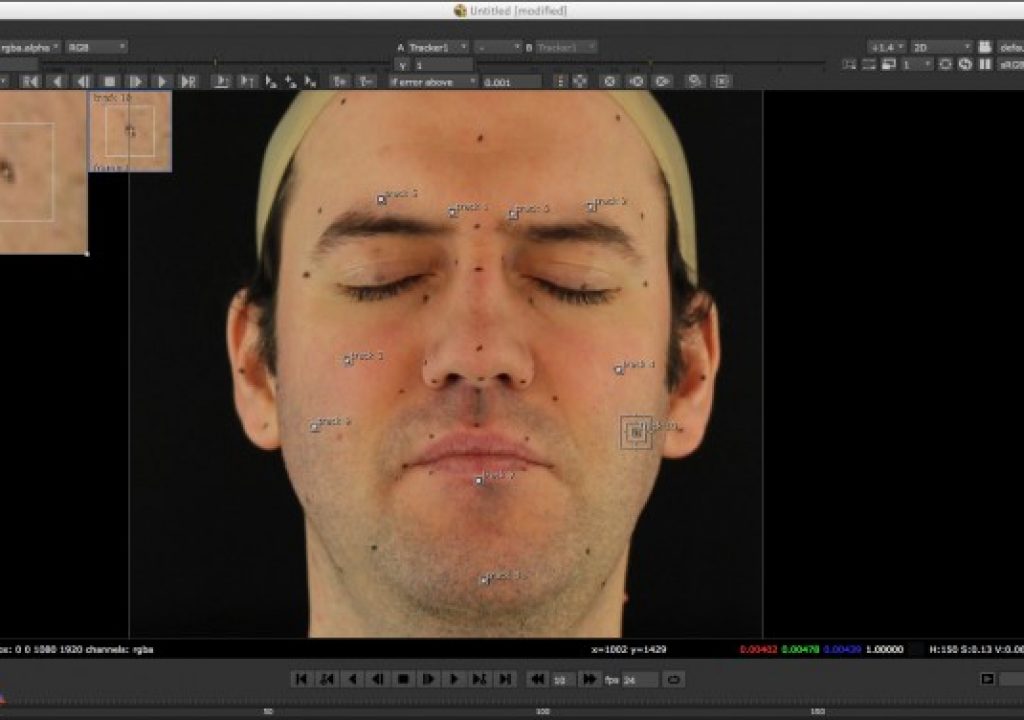Click the middle add-track cursor icon with plus
The image size is (1024, 720).
point(290,82)
